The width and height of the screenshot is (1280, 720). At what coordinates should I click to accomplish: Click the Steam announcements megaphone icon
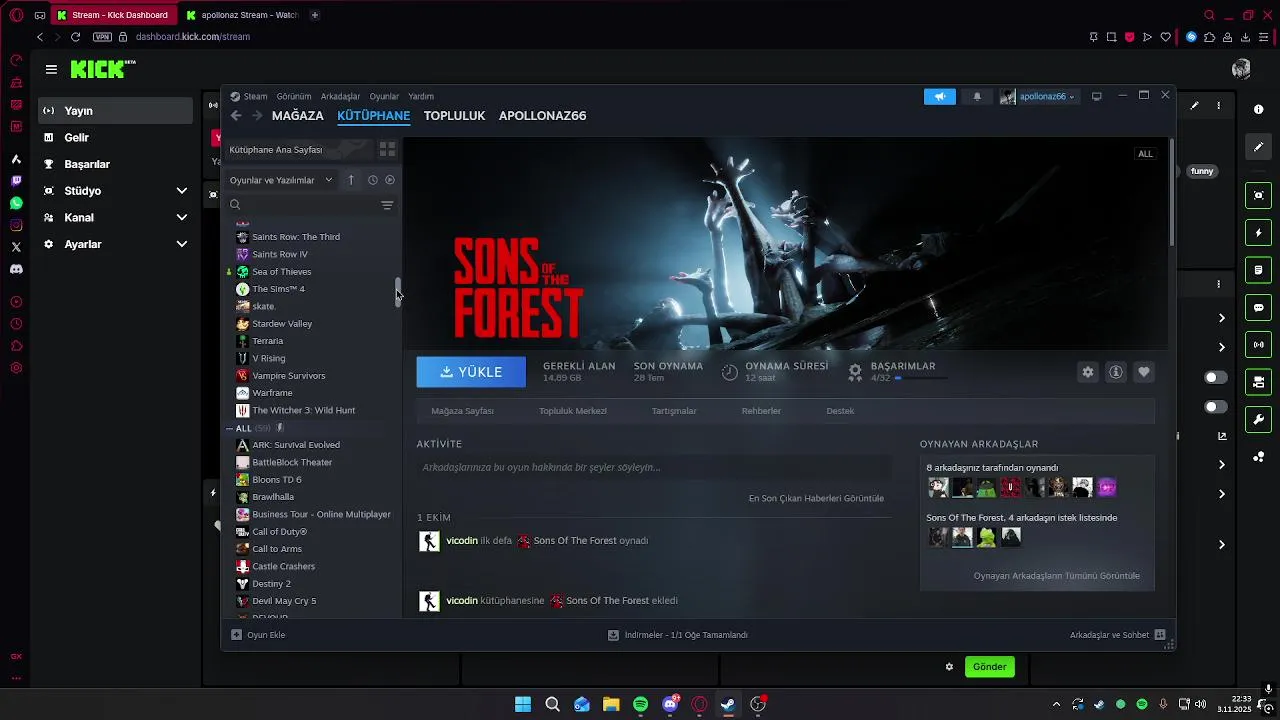939,96
